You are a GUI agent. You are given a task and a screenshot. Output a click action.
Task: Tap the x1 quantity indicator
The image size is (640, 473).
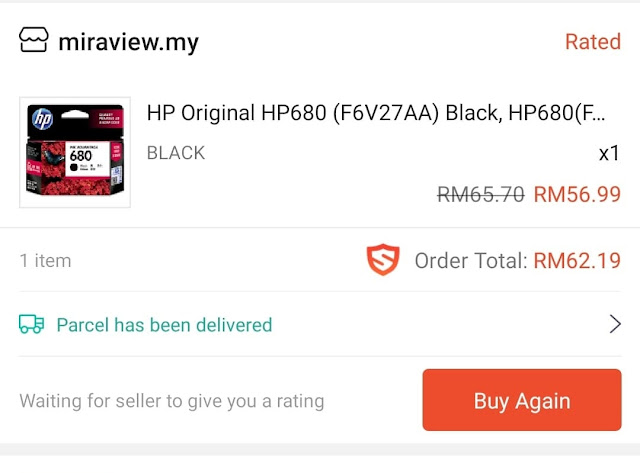click(609, 153)
